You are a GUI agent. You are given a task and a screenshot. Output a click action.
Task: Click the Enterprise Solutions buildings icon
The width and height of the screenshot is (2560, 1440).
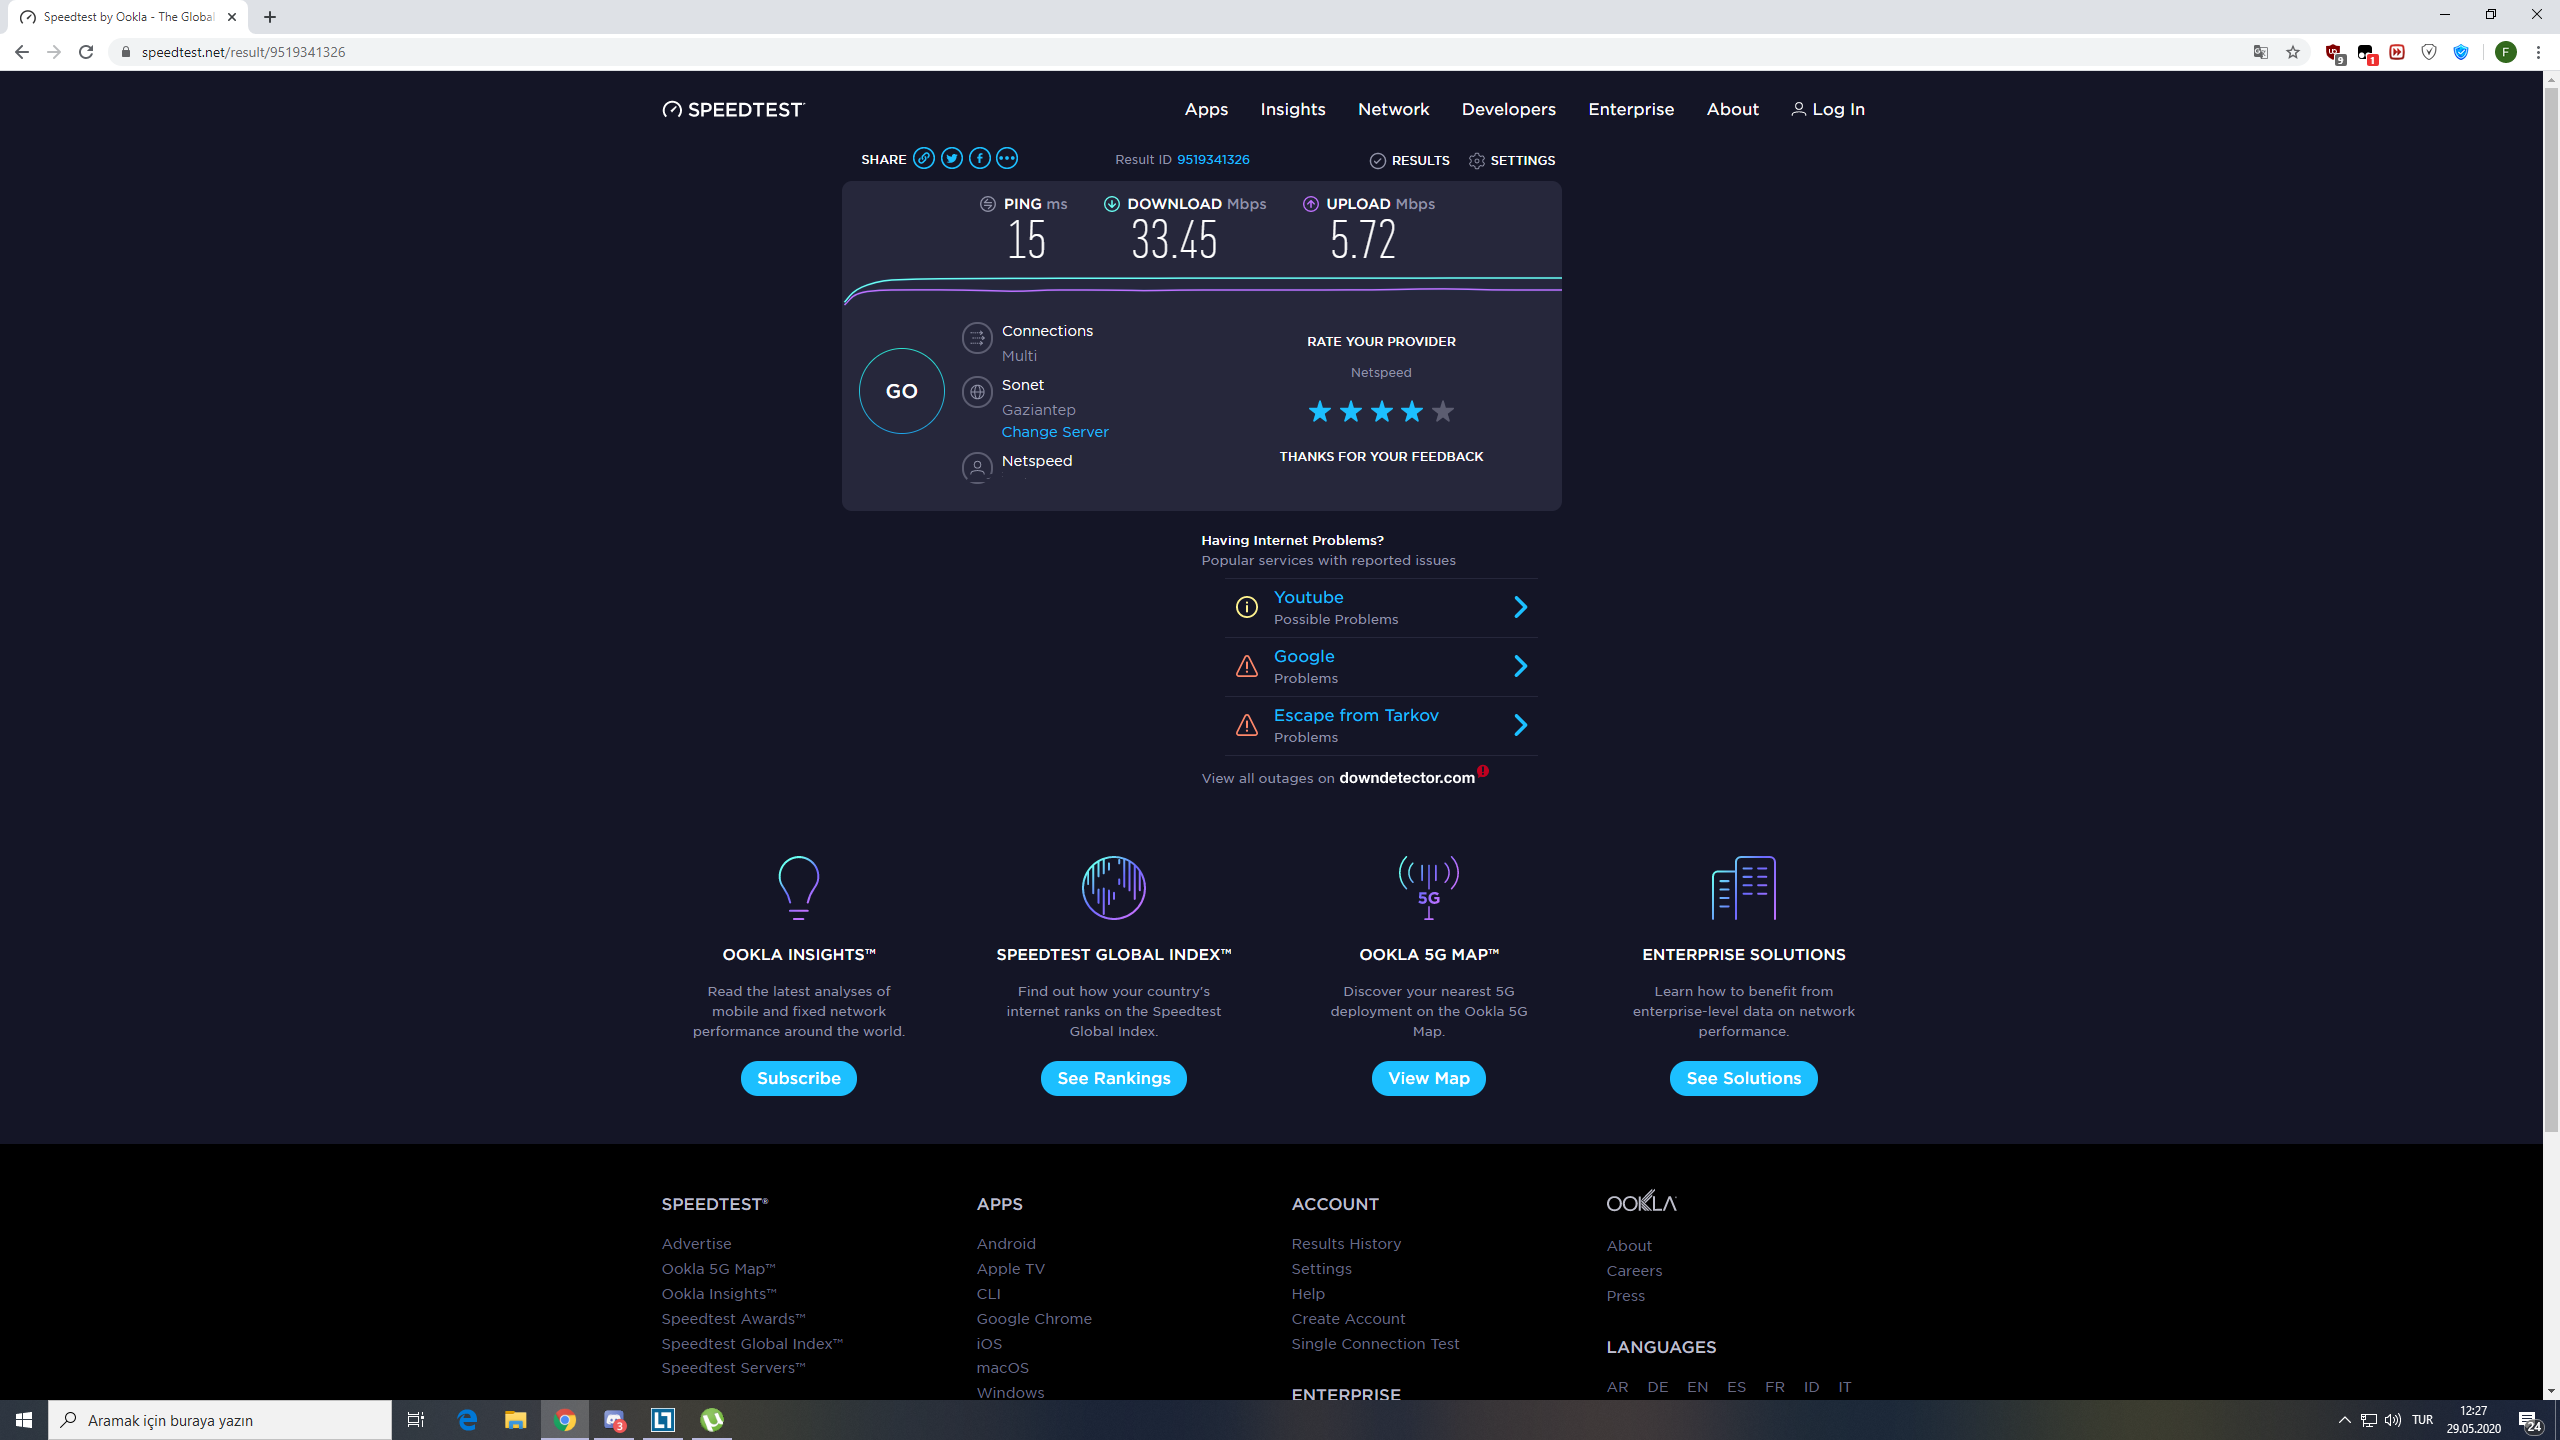pos(1743,887)
